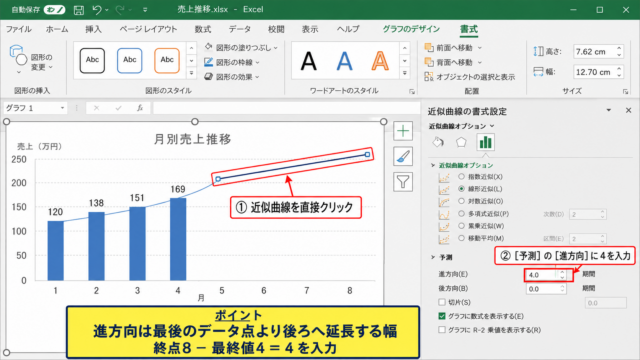This screenshot has height=360, width=640.
Task: Click the redo arrow icon
Action: click(x=120, y=9)
